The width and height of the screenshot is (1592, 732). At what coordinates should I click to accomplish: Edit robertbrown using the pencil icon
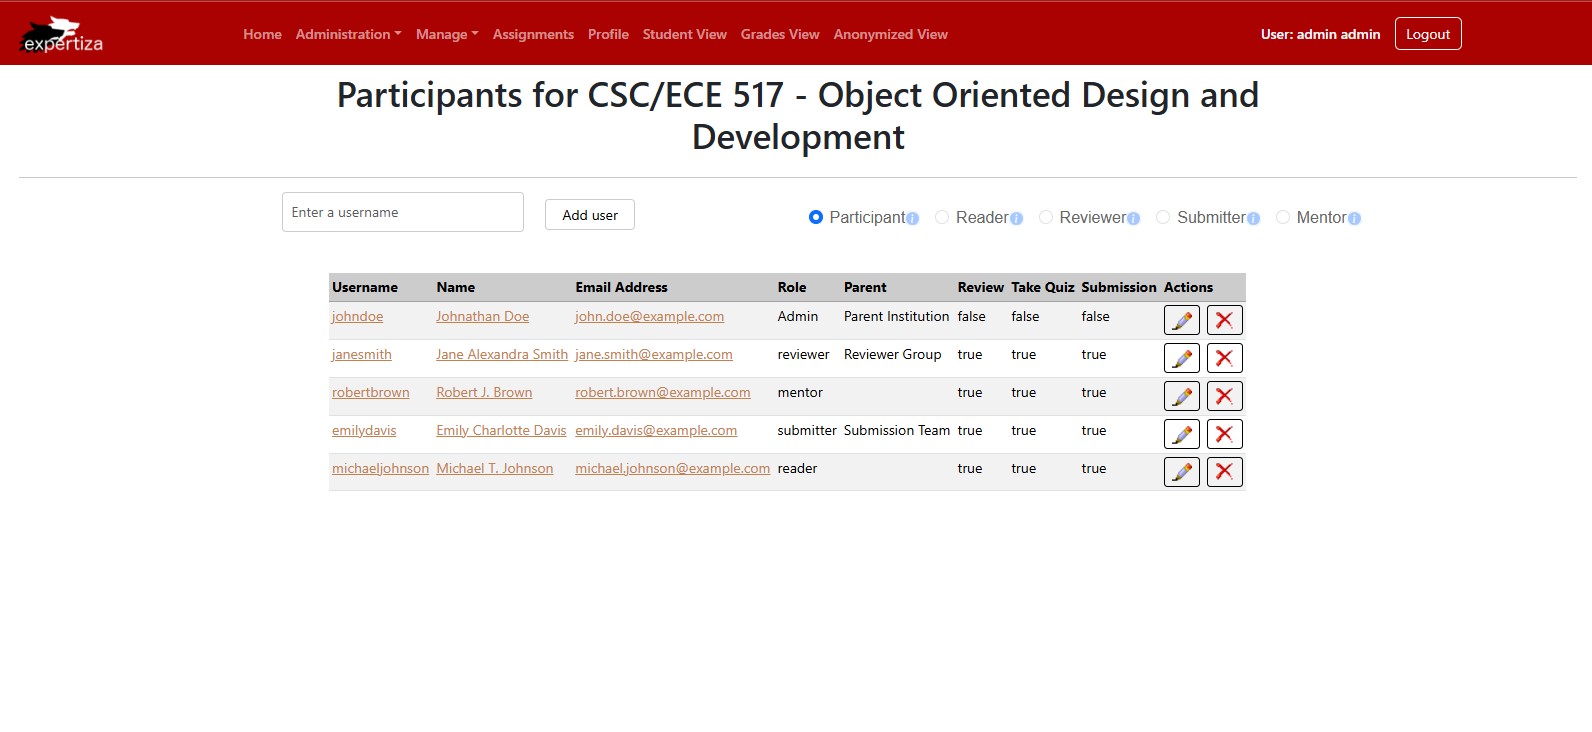tap(1181, 396)
